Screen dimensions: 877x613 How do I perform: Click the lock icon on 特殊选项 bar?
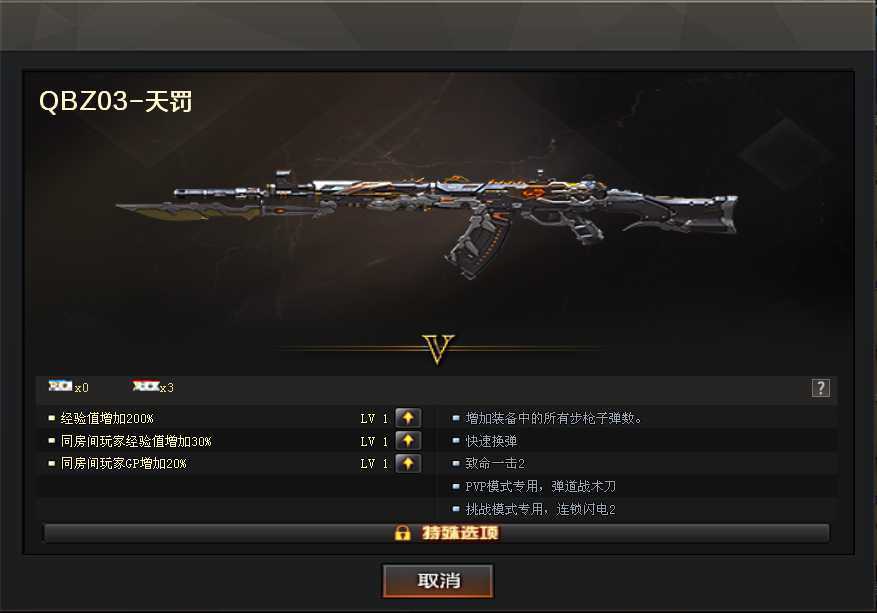(402, 533)
